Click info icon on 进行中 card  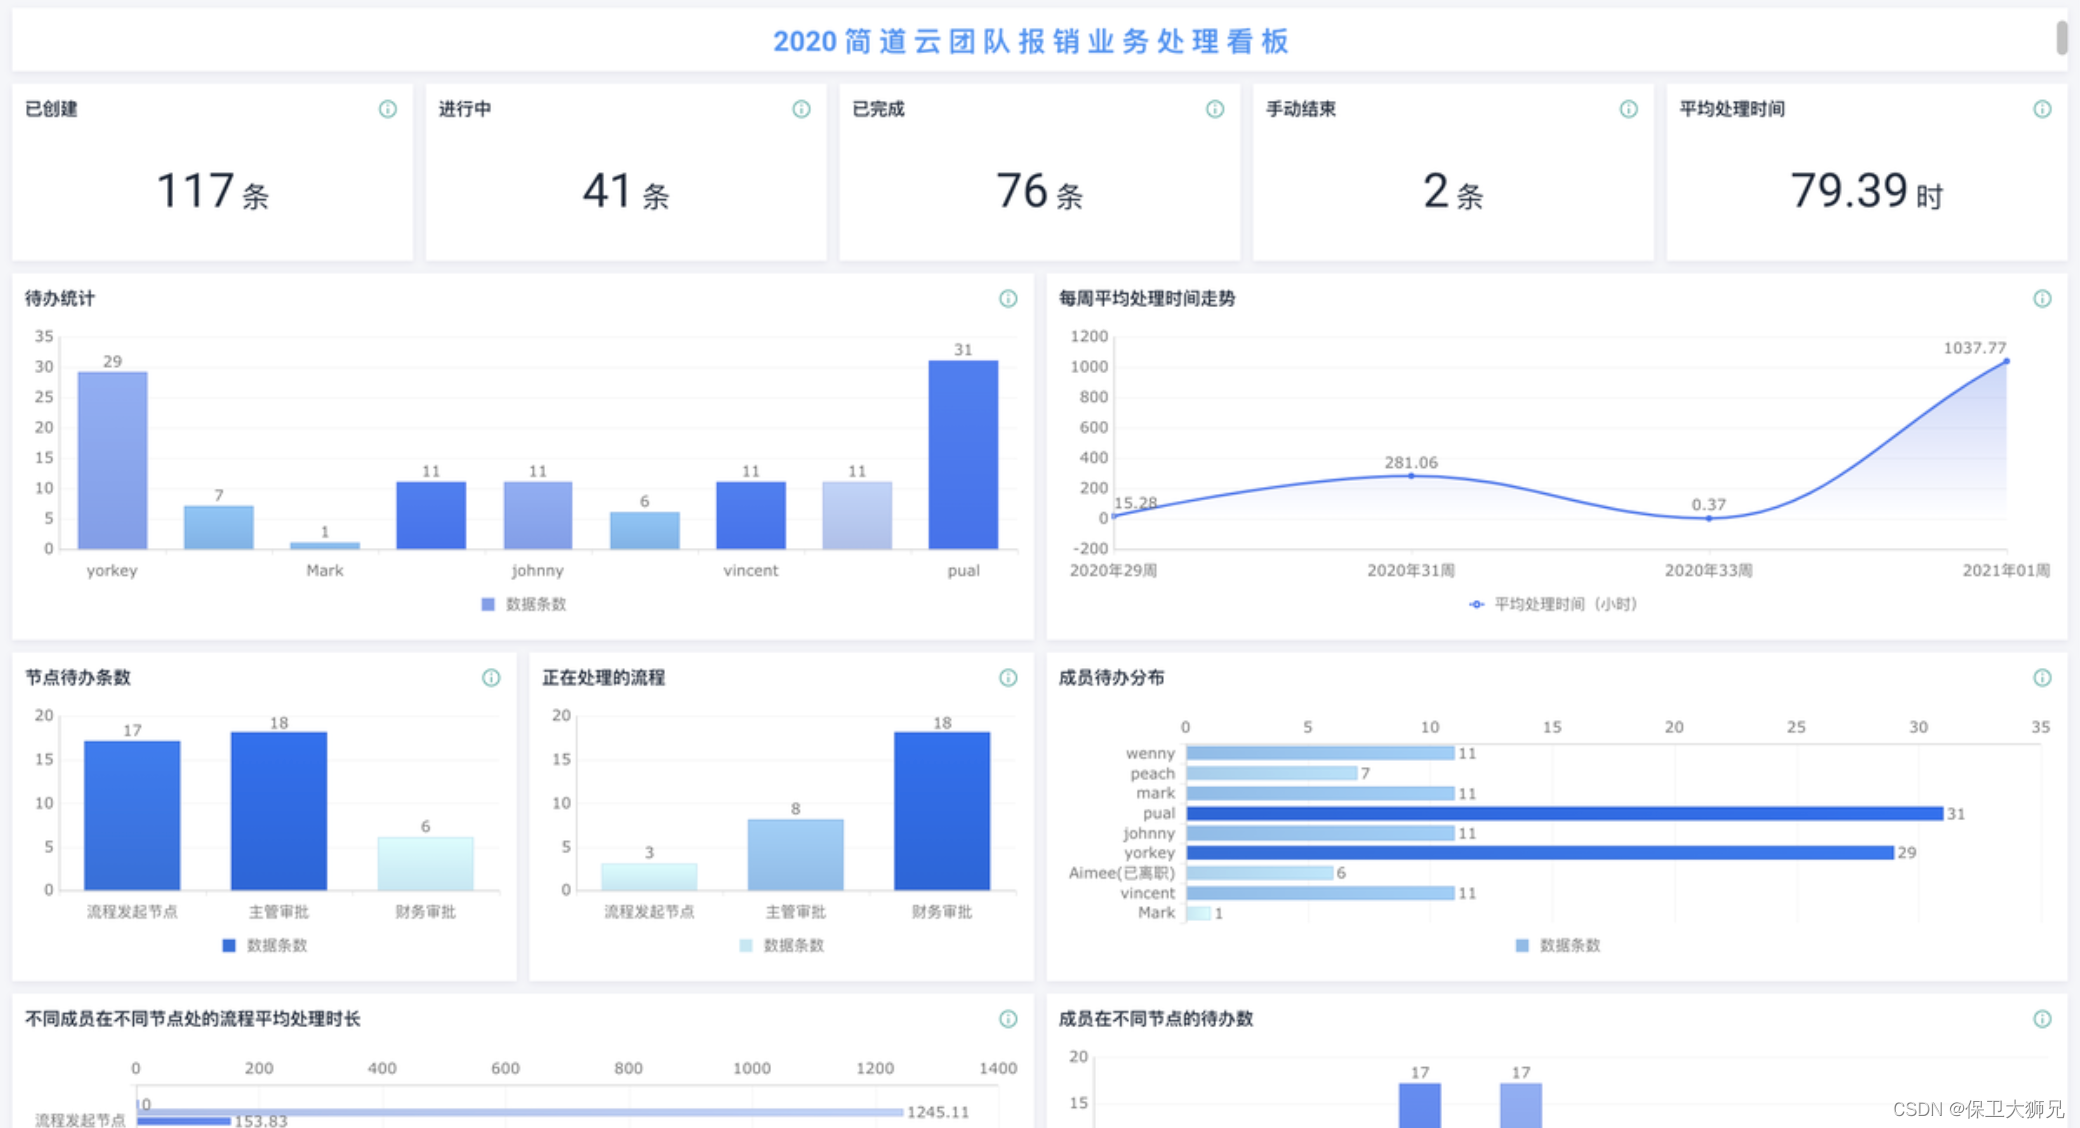coord(801,109)
